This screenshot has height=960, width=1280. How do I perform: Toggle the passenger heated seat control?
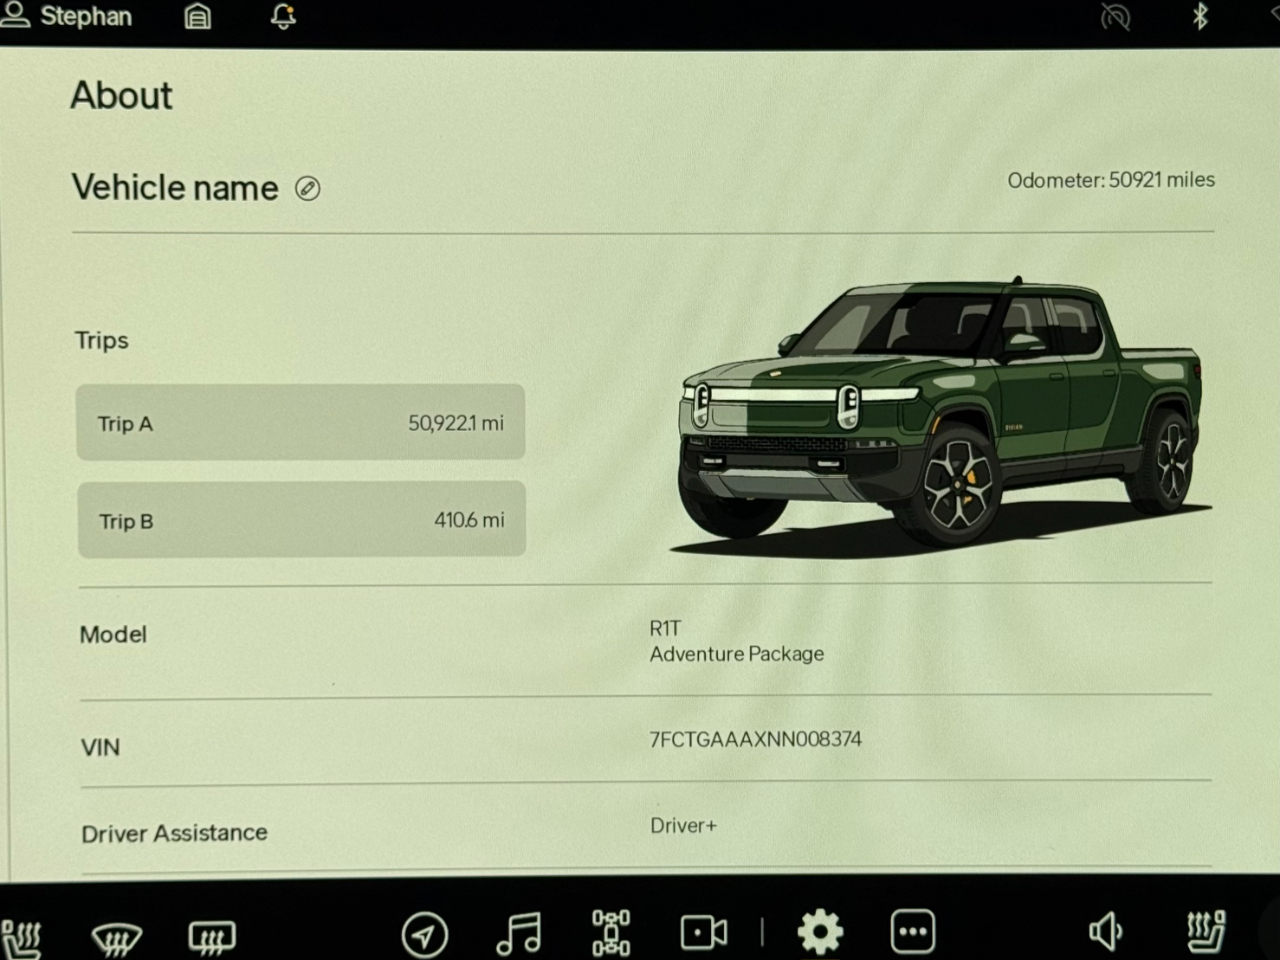pos(1206,932)
